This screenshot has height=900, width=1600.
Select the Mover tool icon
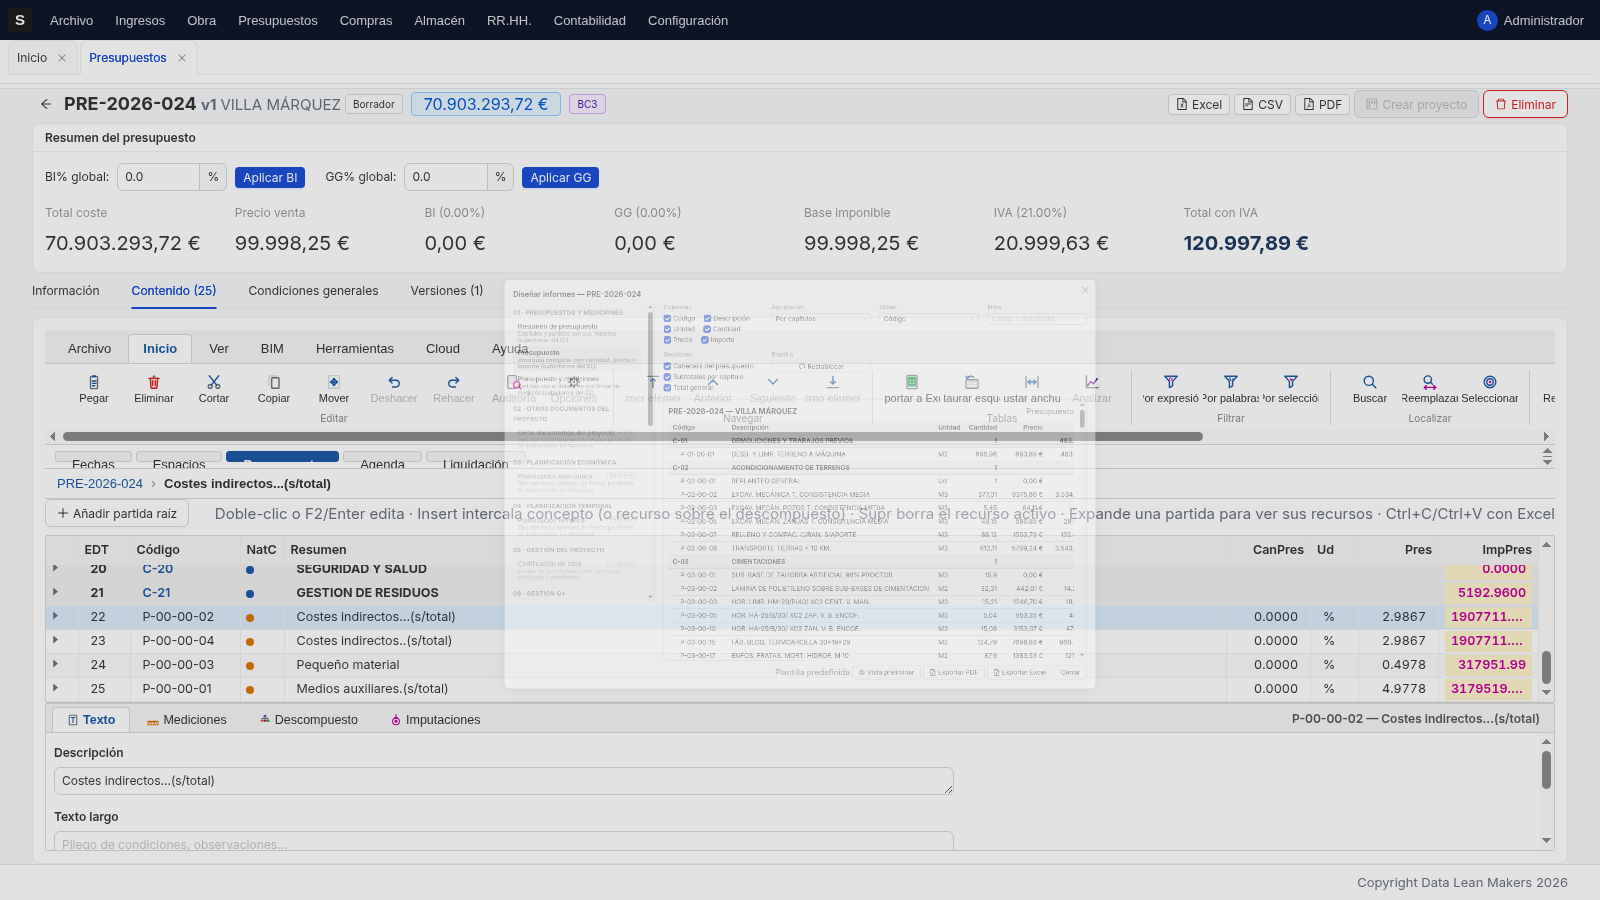[x=334, y=382]
